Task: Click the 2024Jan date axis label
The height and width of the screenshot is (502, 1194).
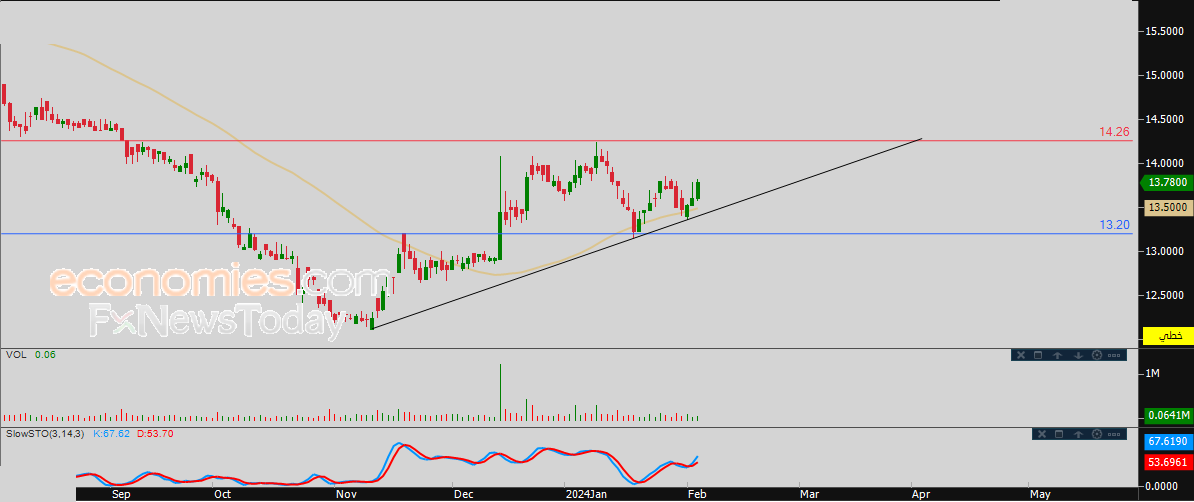Action: tap(587, 494)
